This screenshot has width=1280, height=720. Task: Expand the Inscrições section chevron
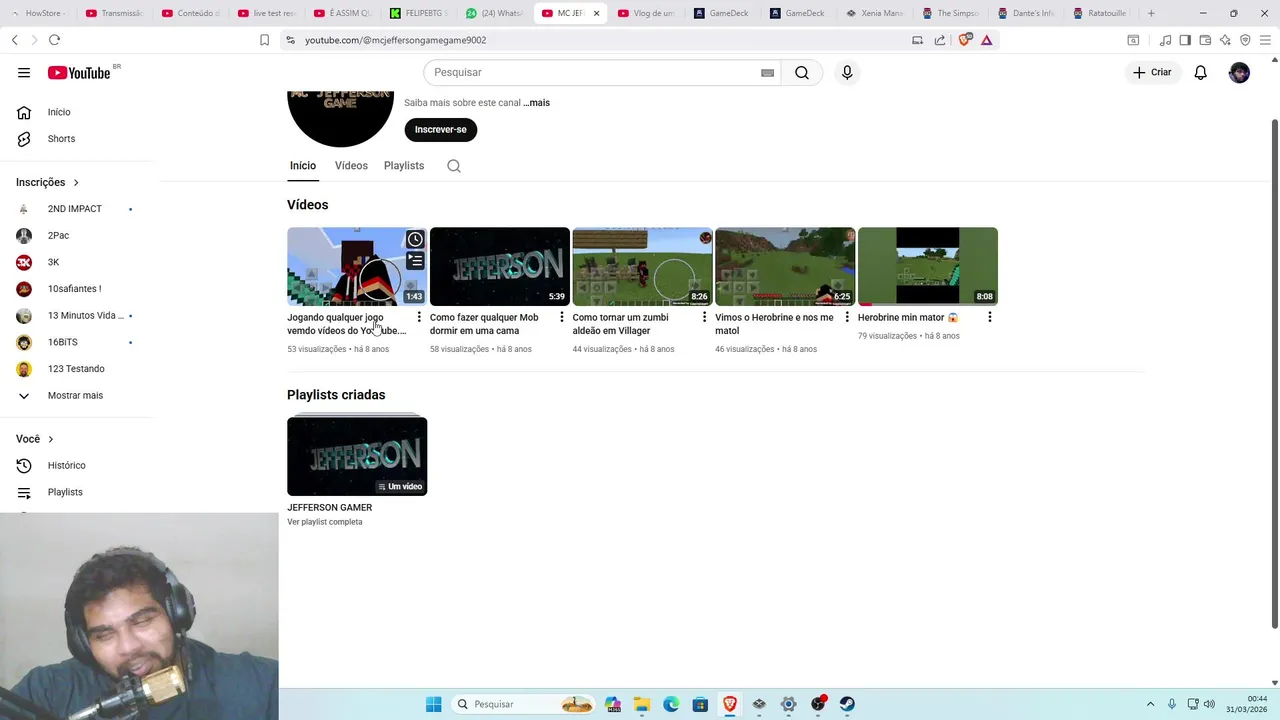click(x=76, y=182)
